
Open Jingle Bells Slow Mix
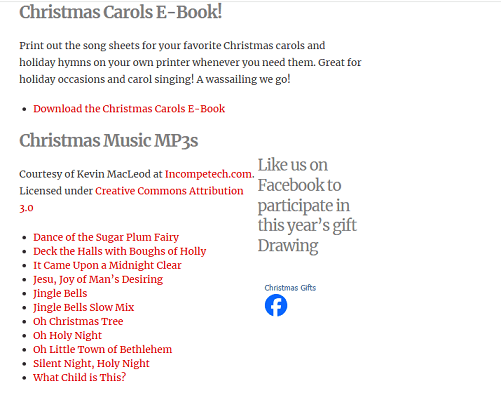[83, 307]
